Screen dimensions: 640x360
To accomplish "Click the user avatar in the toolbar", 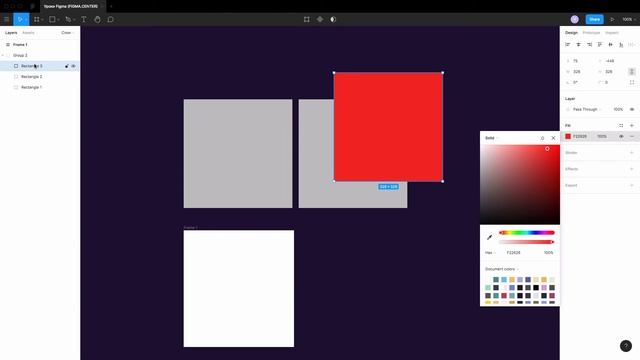I will pyautogui.click(x=574, y=19).
